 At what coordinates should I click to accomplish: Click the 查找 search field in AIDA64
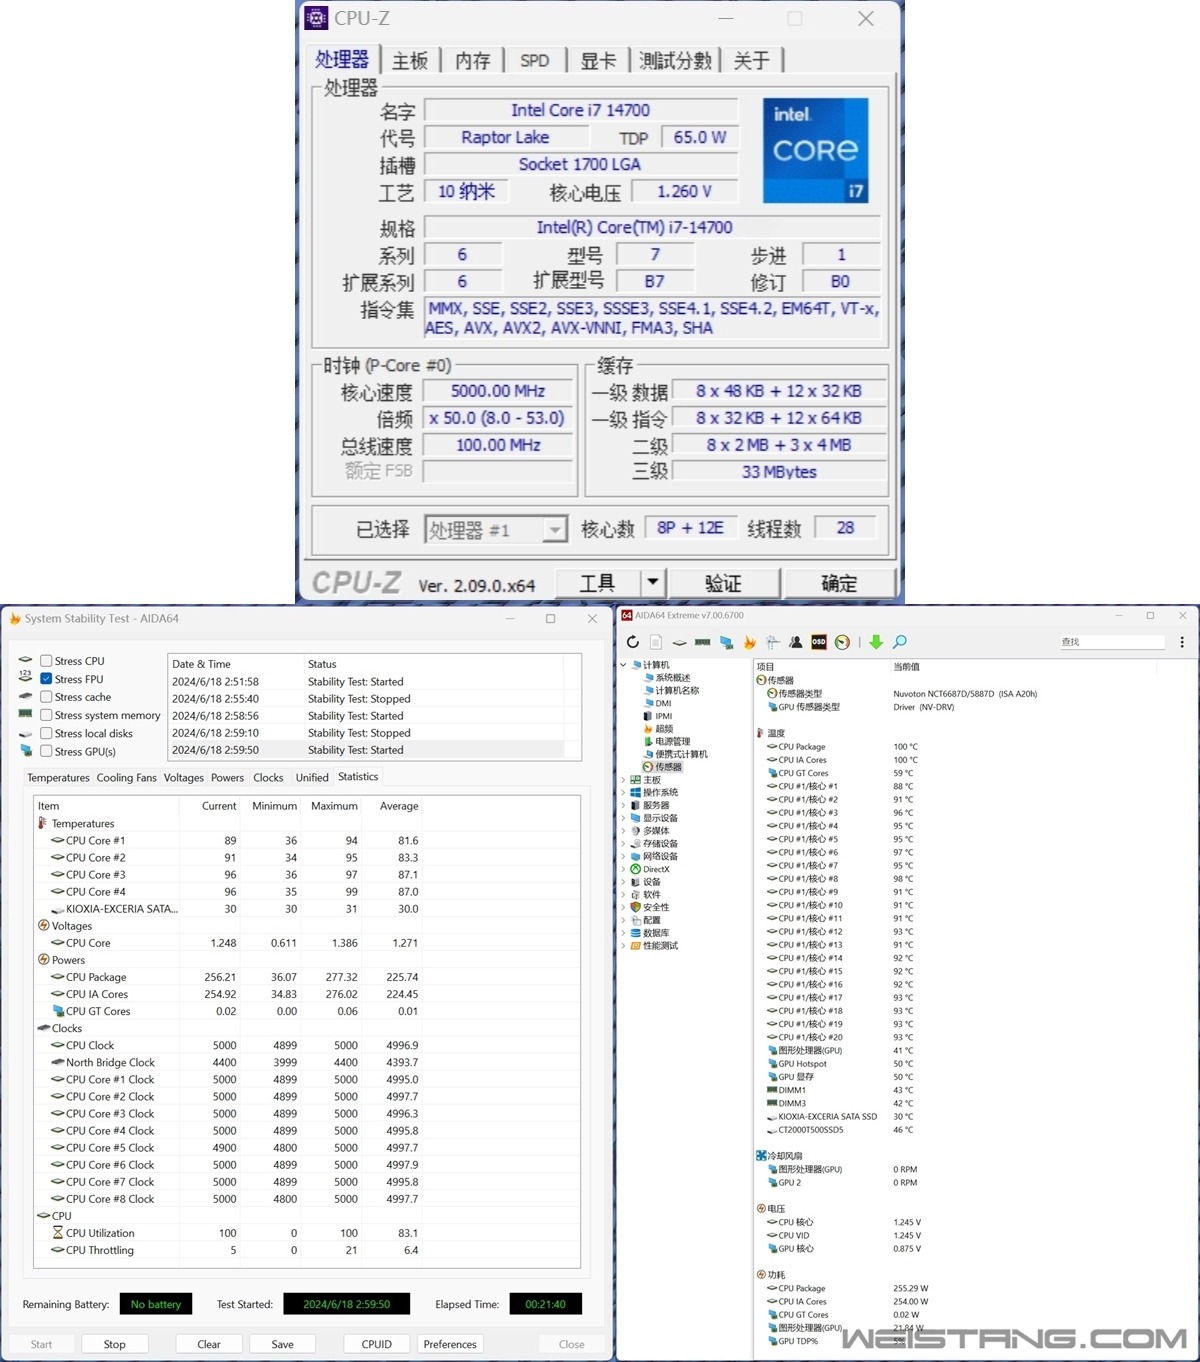pos(1112,642)
